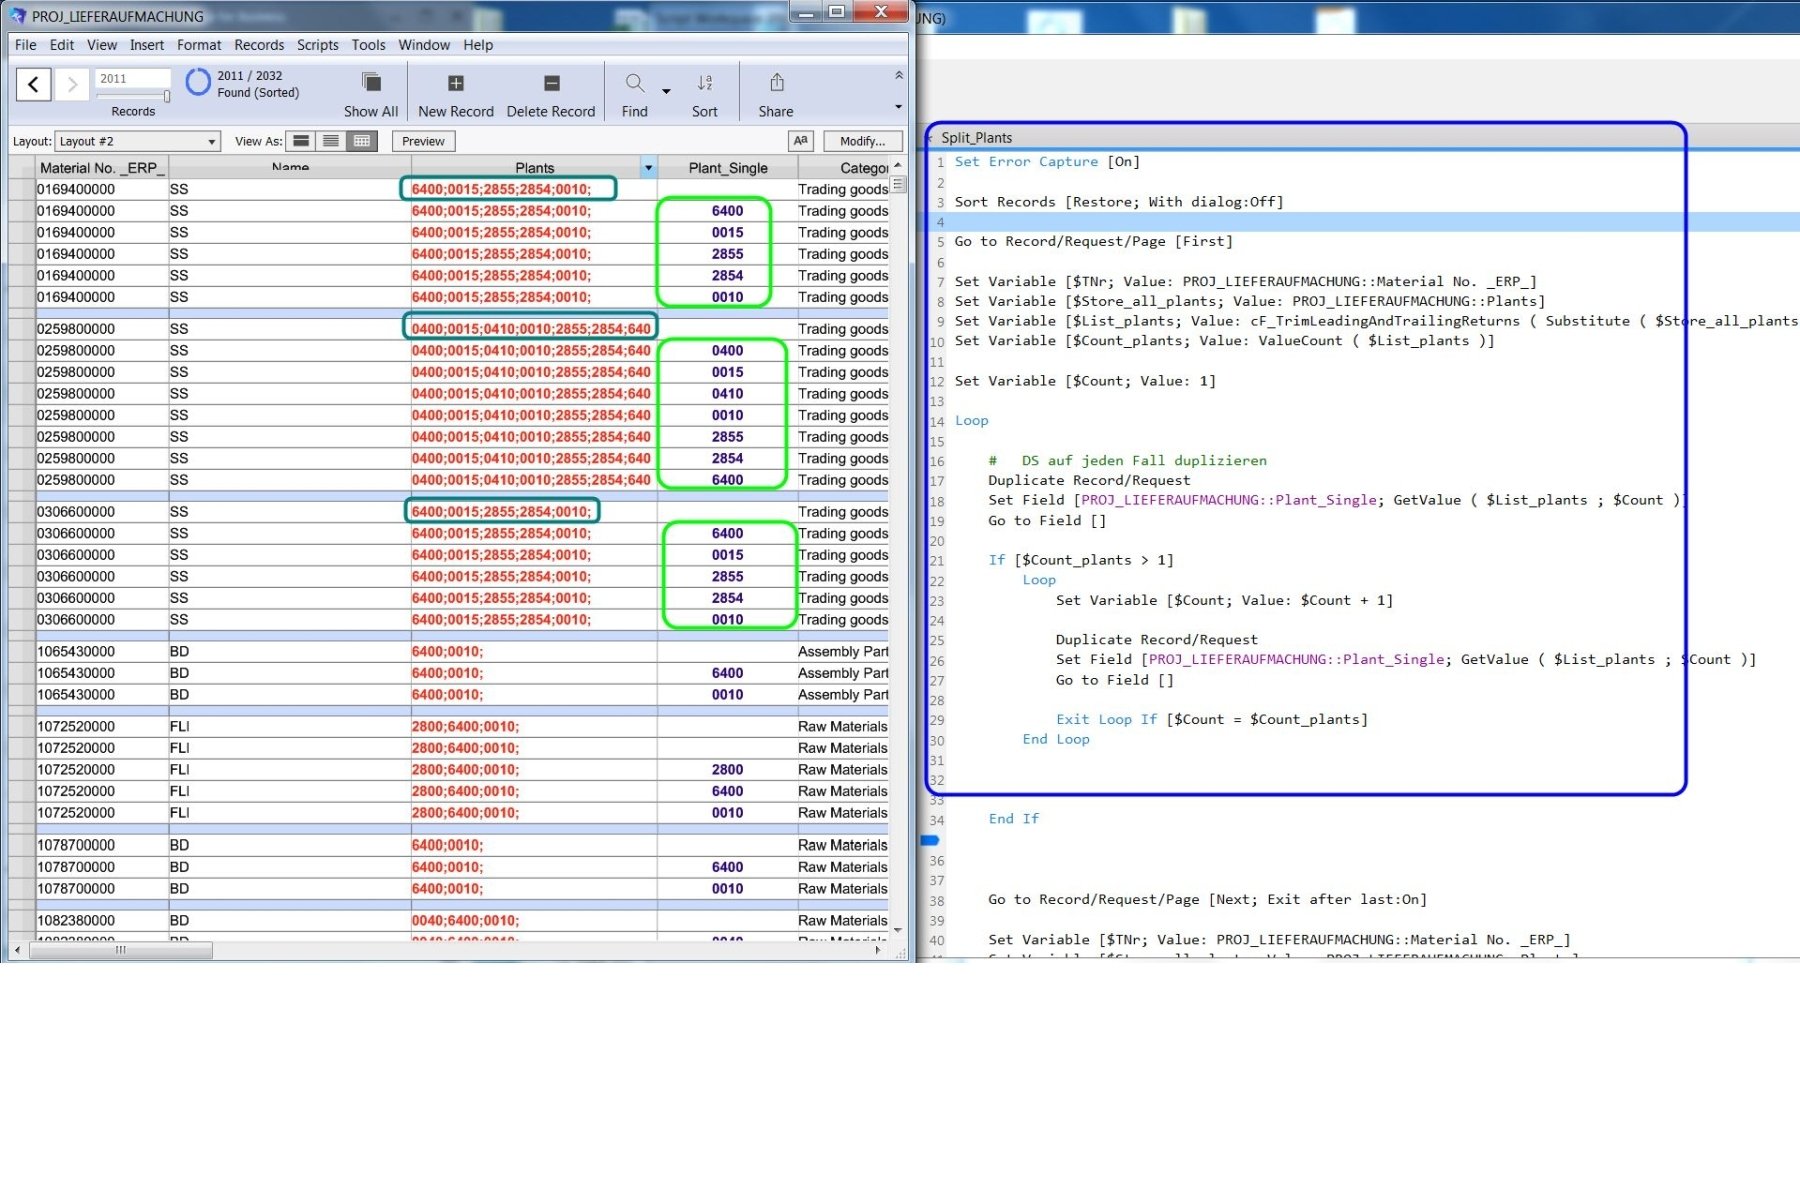
Task: Open Find mode magnifier icon
Action: (x=635, y=83)
